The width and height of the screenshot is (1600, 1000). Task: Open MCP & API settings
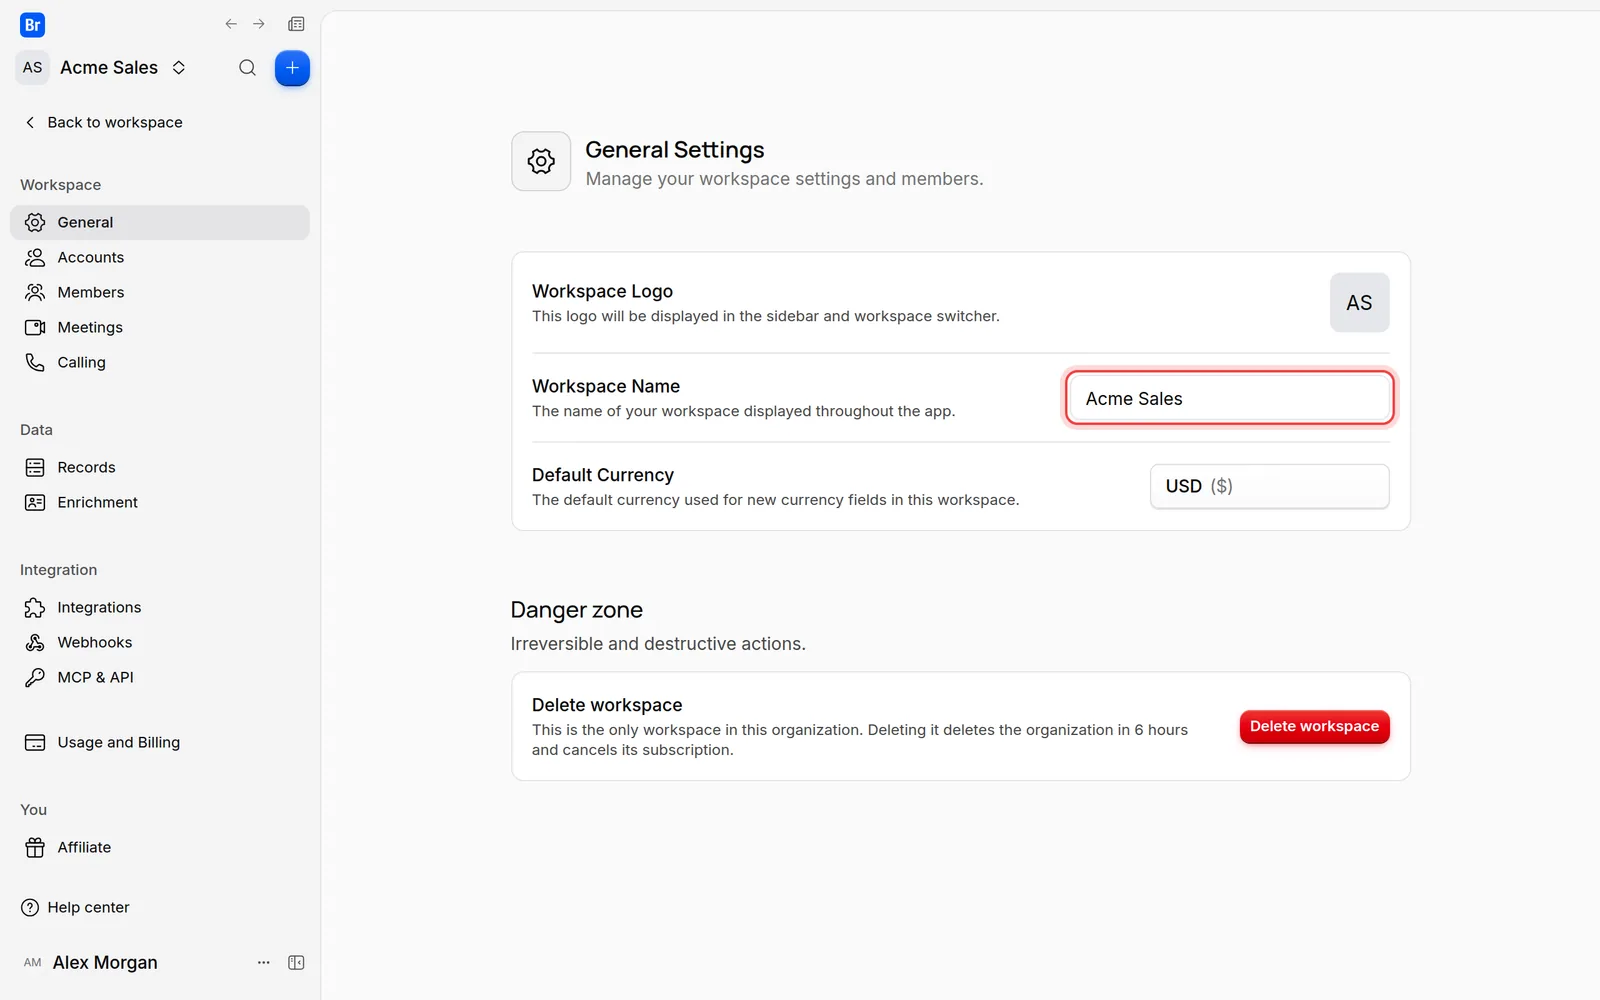tap(160, 677)
